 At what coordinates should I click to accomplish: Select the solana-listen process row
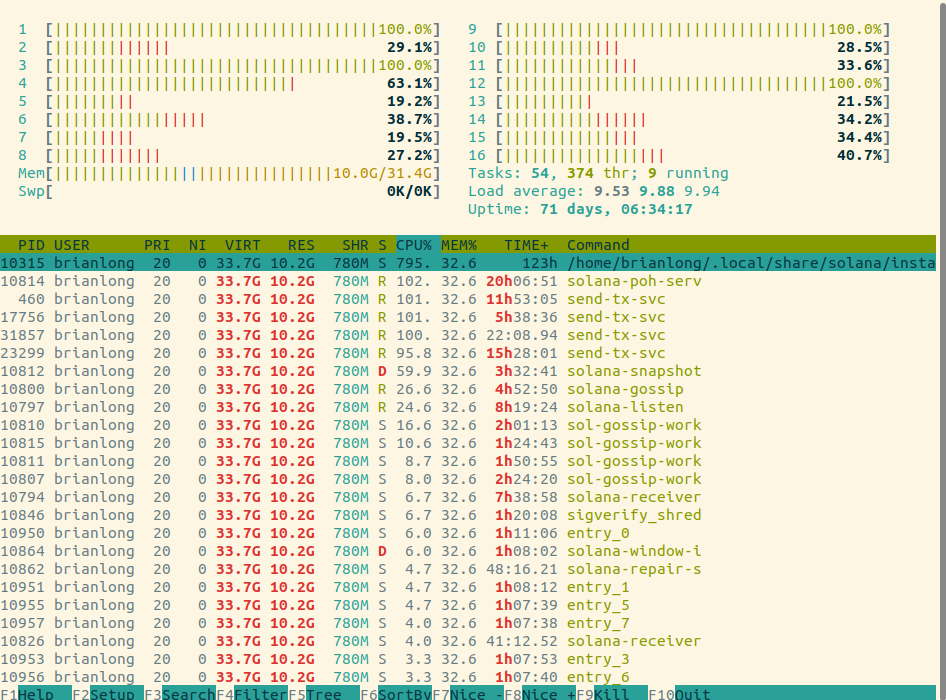coord(468,407)
